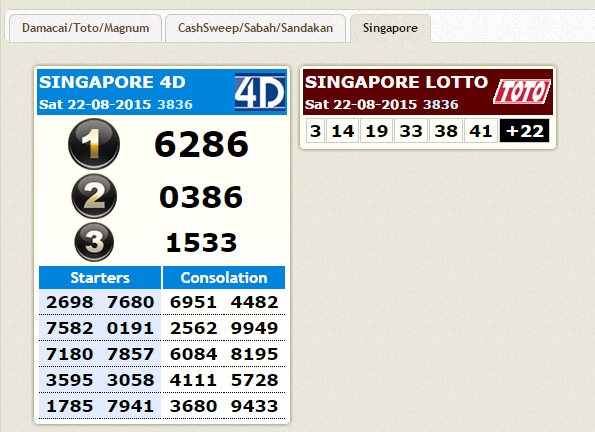Select additional lotto number +22
Viewport: 595px width, 432px height.
click(x=524, y=131)
